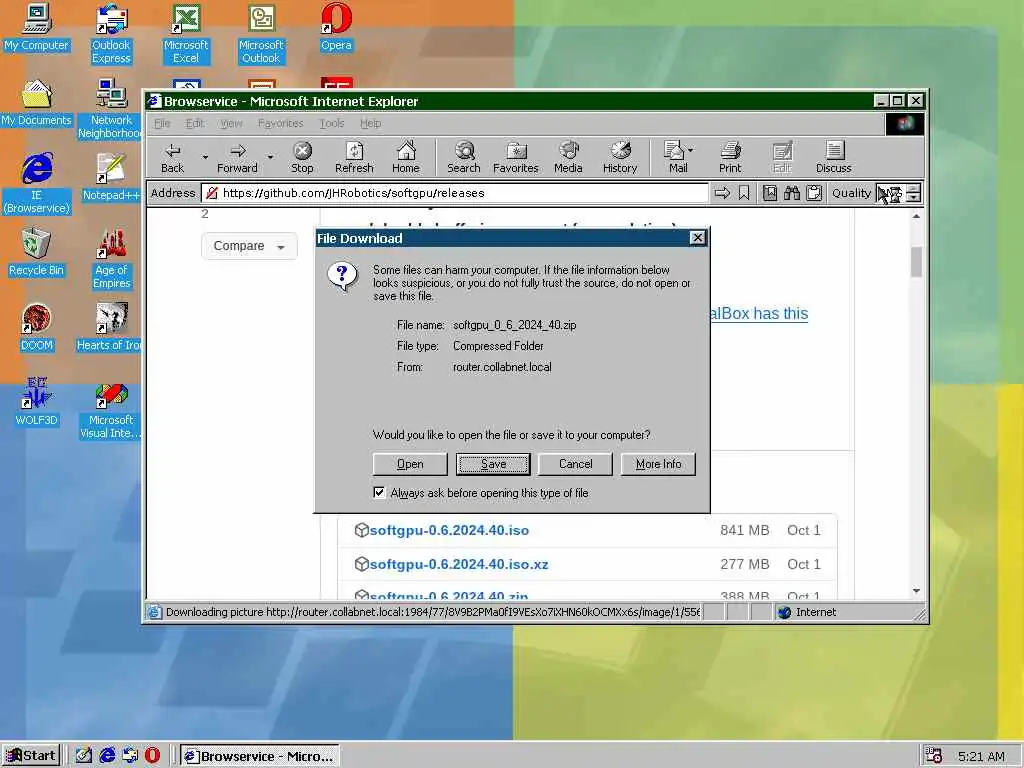Click Save in File Download dialog
Image resolution: width=1024 pixels, height=768 pixels.
(493, 464)
